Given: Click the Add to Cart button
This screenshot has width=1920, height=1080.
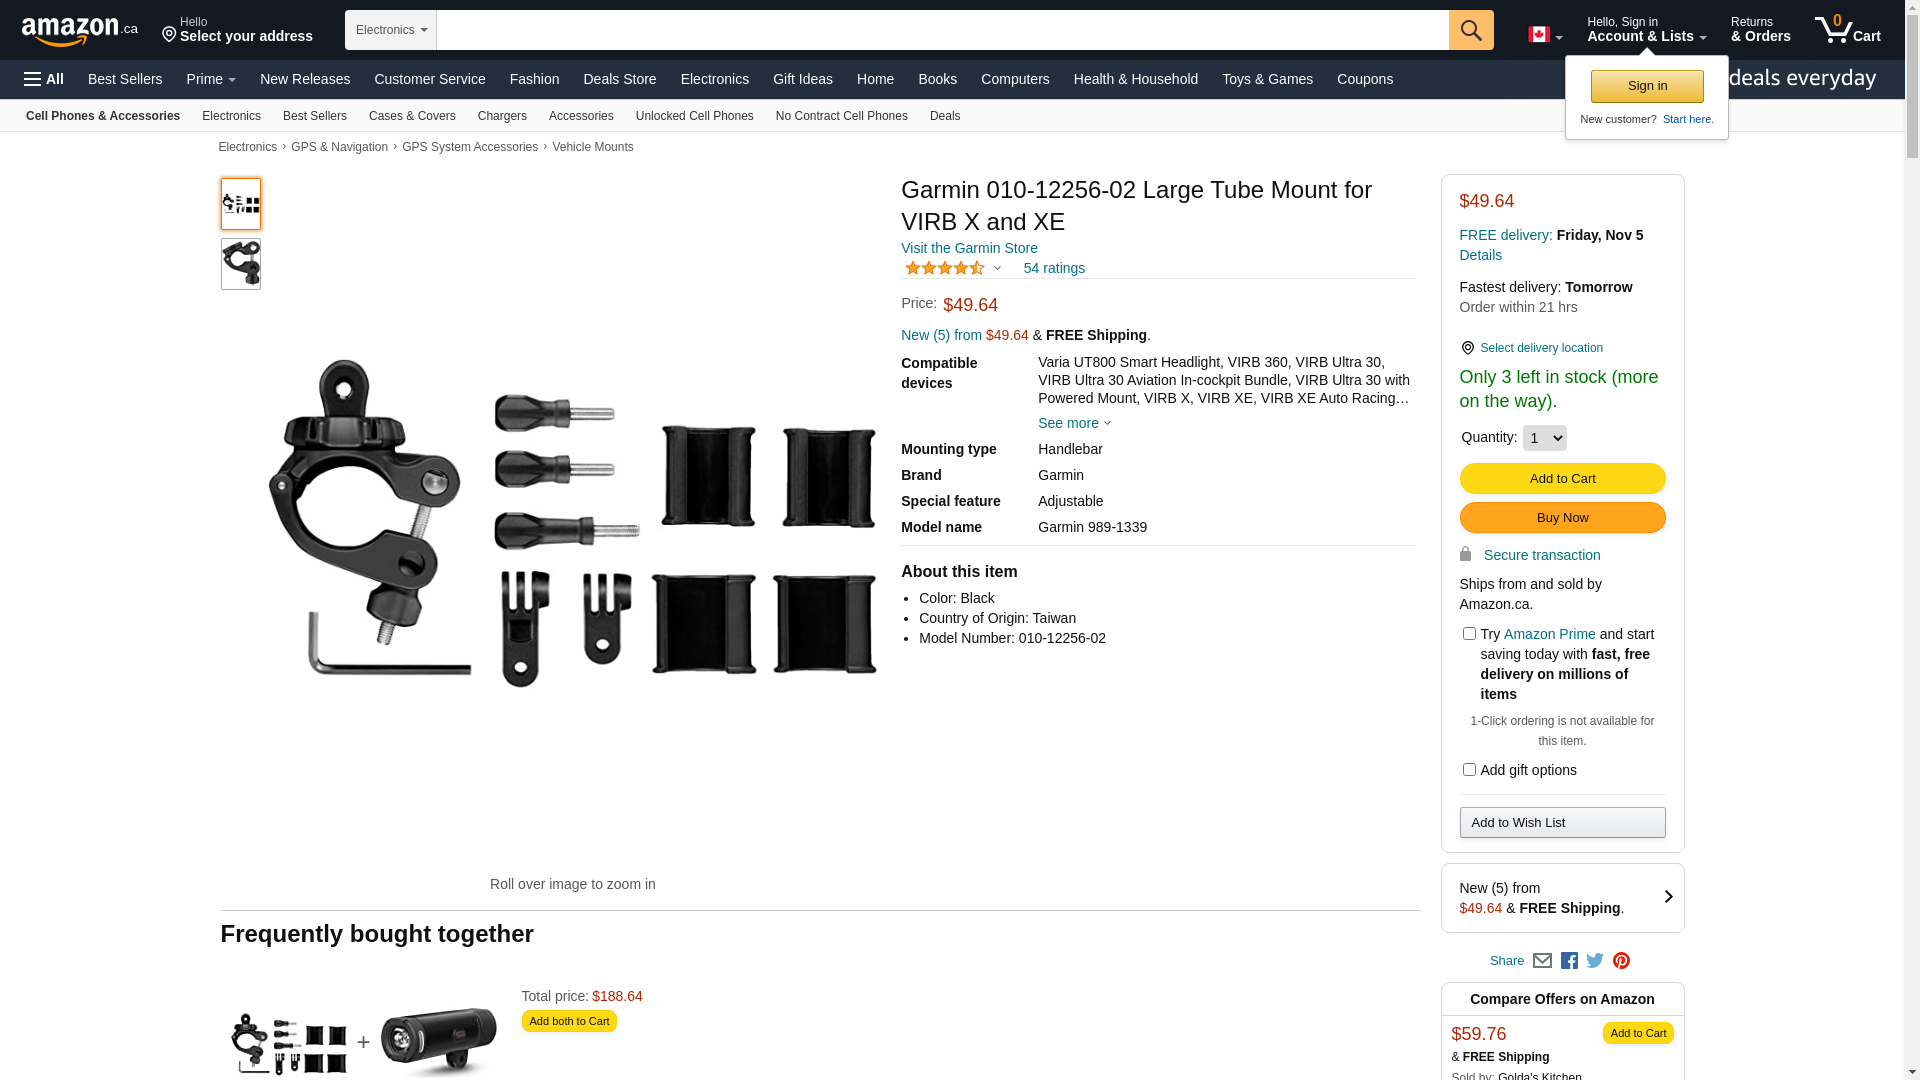Looking at the screenshot, I should [1562, 478].
